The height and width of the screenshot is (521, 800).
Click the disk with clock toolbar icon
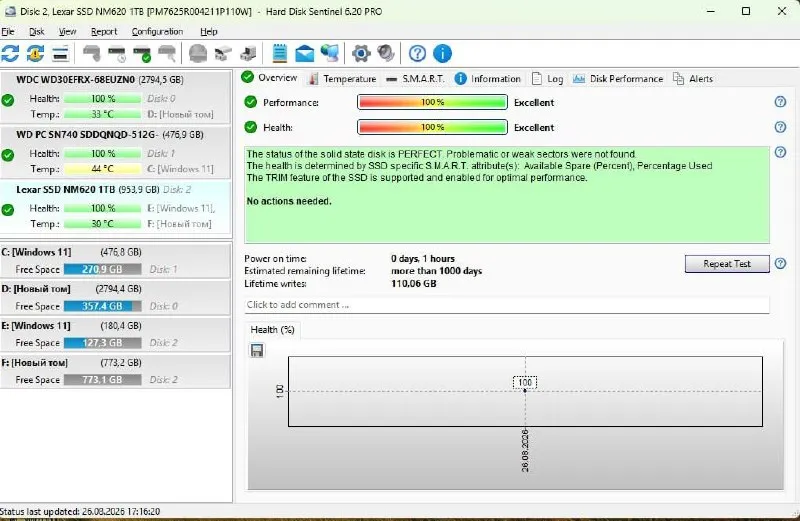coord(117,54)
